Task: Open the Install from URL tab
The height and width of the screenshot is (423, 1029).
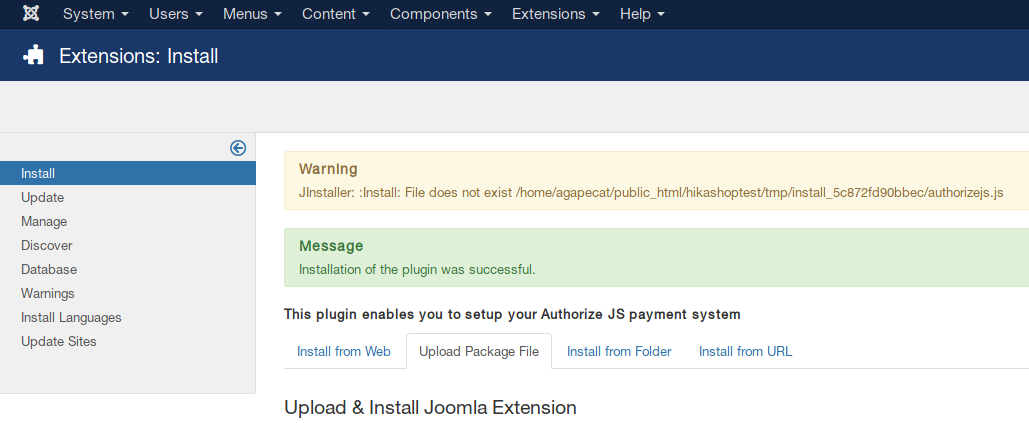Action: click(x=745, y=351)
